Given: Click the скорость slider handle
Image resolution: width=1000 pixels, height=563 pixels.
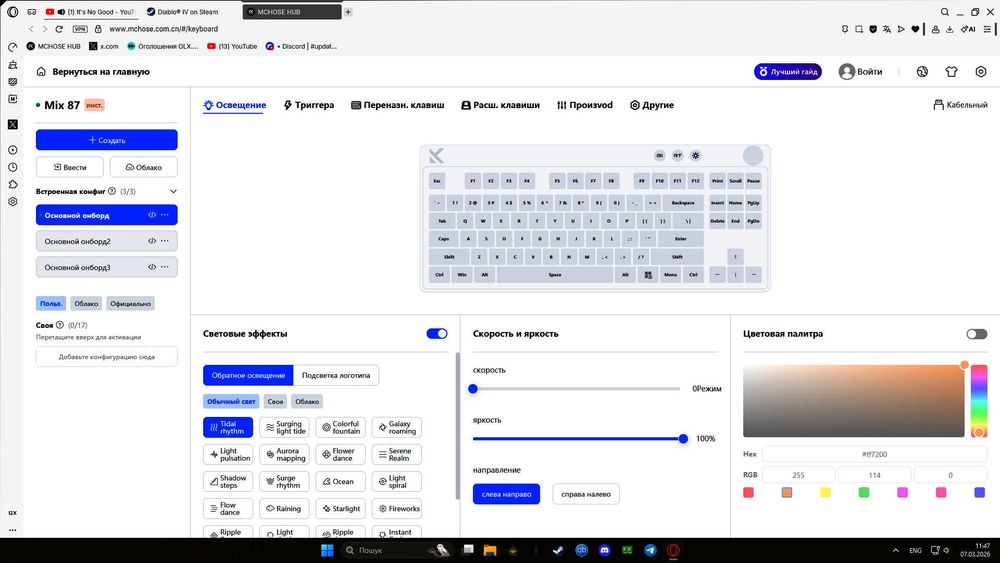Looking at the screenshot, I should pyautogui.click(x=473, y=388).
